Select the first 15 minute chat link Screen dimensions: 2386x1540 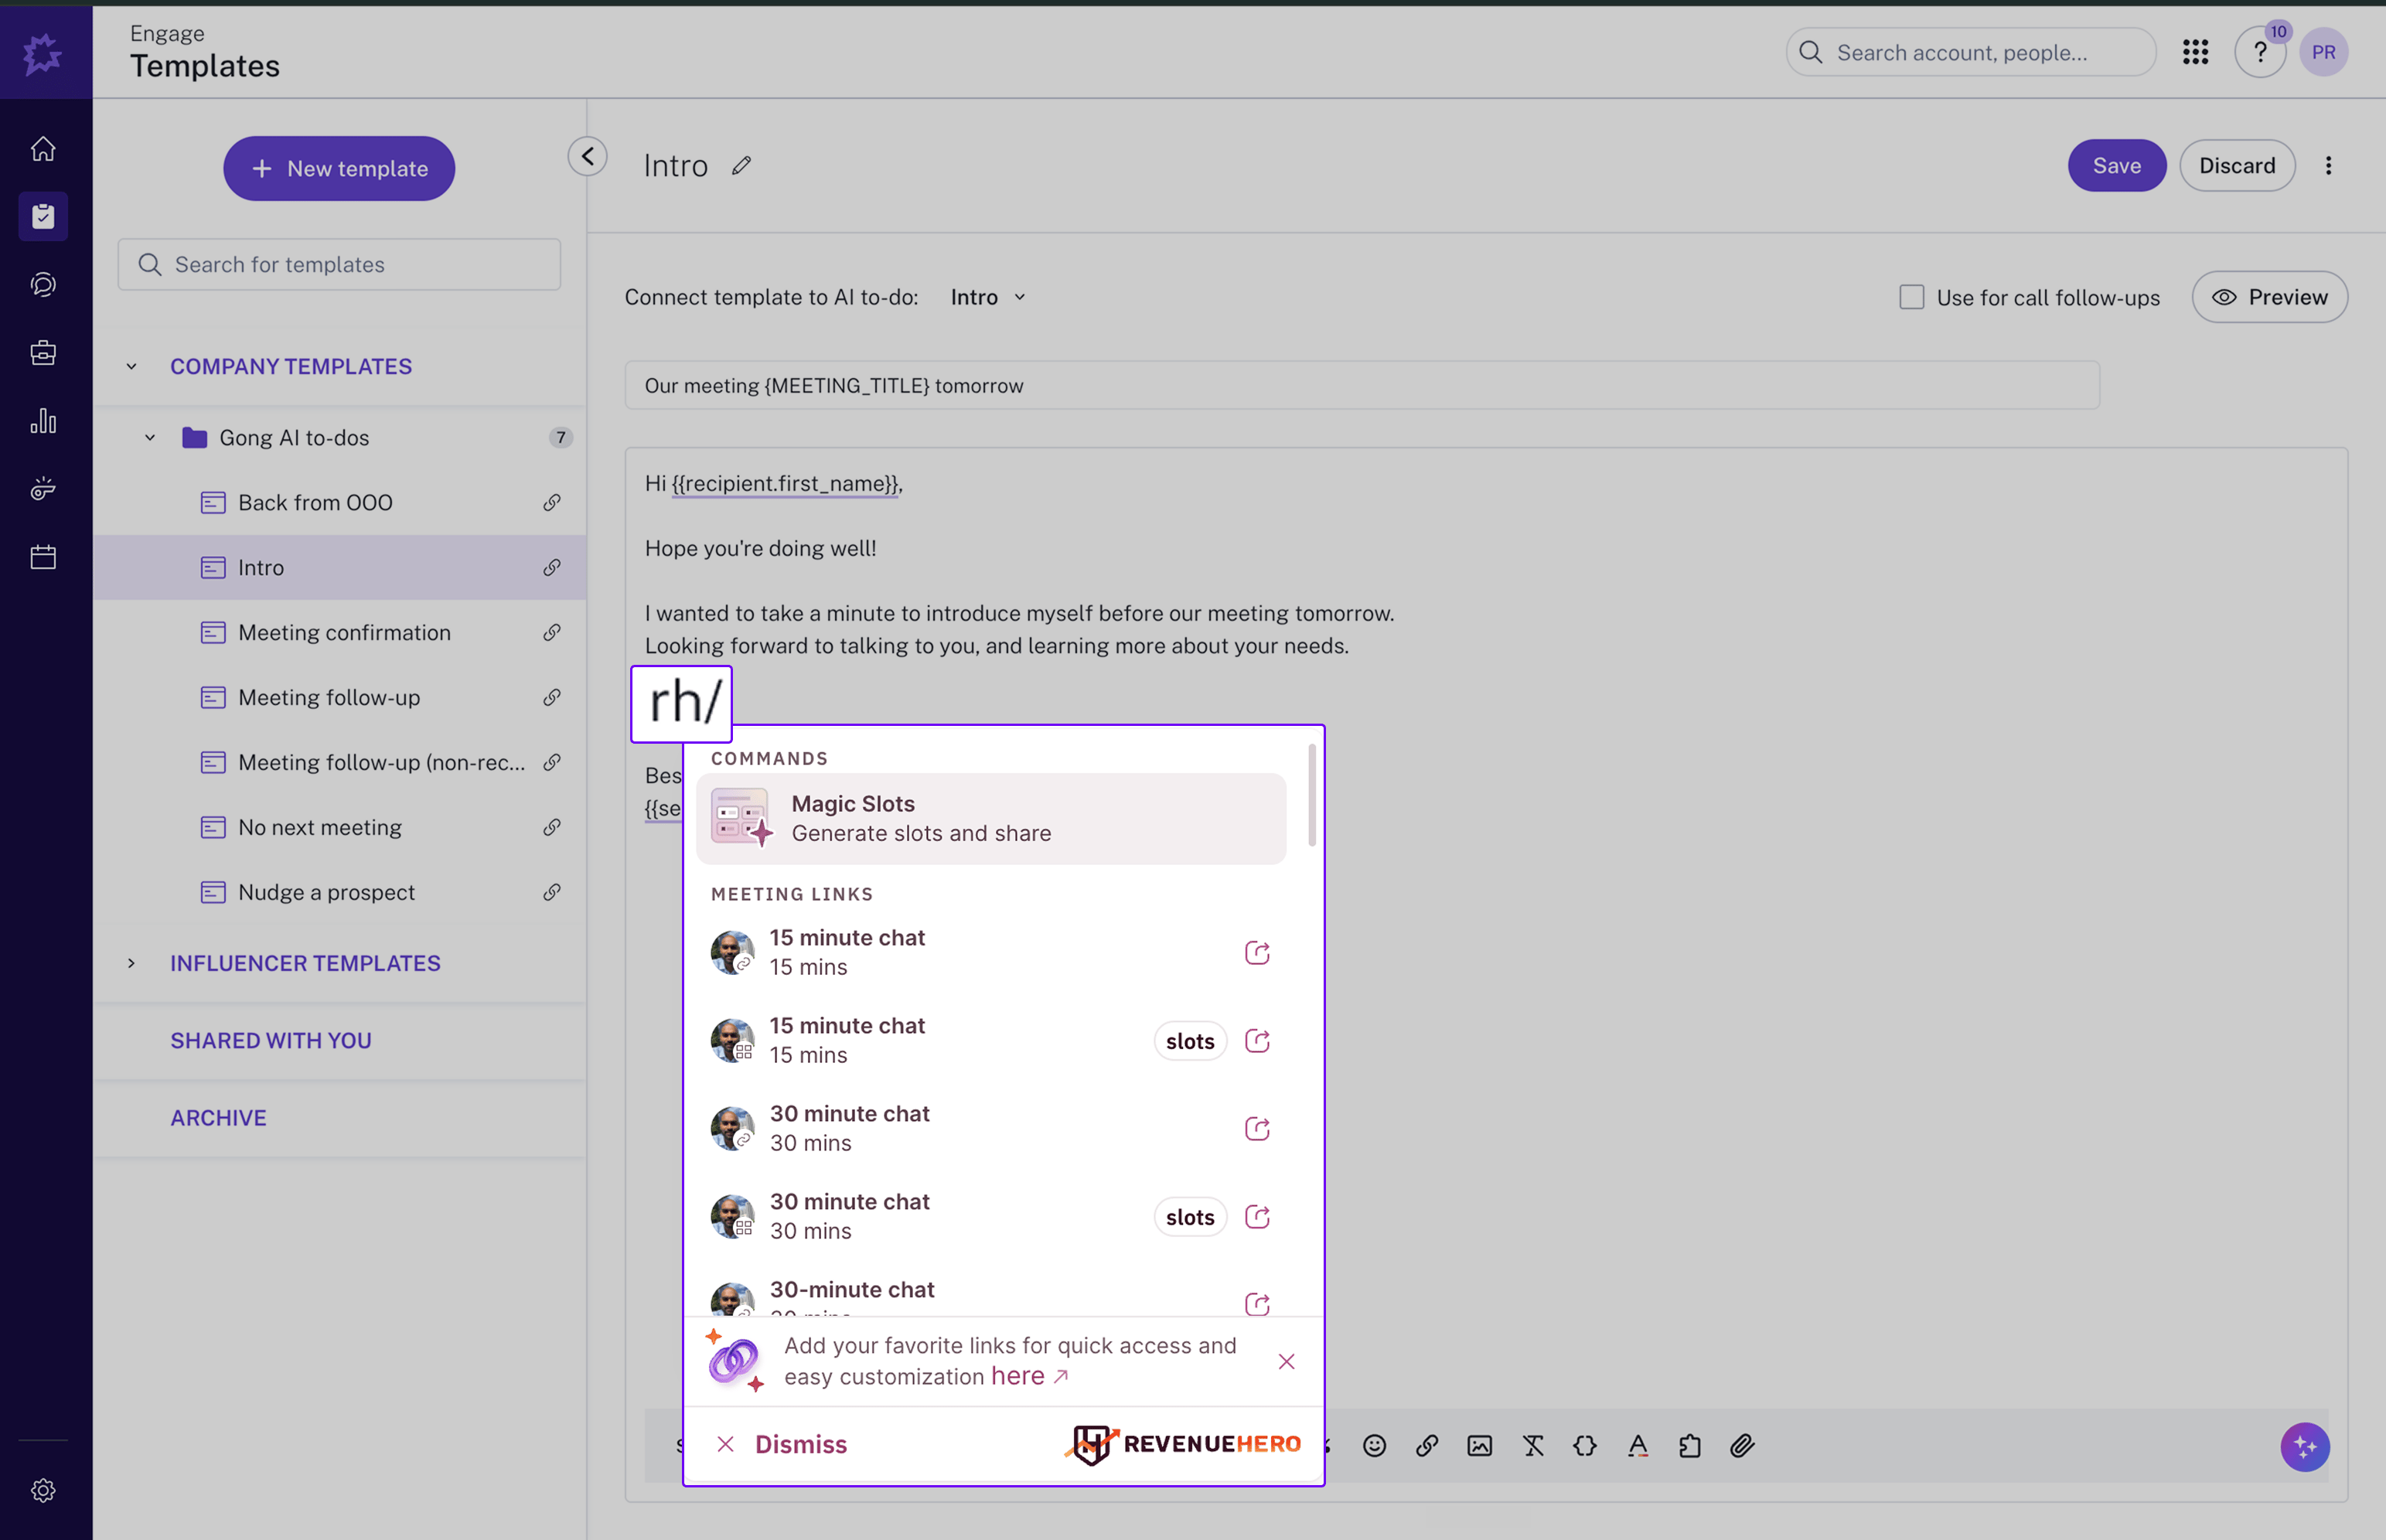tap(990, 952)
